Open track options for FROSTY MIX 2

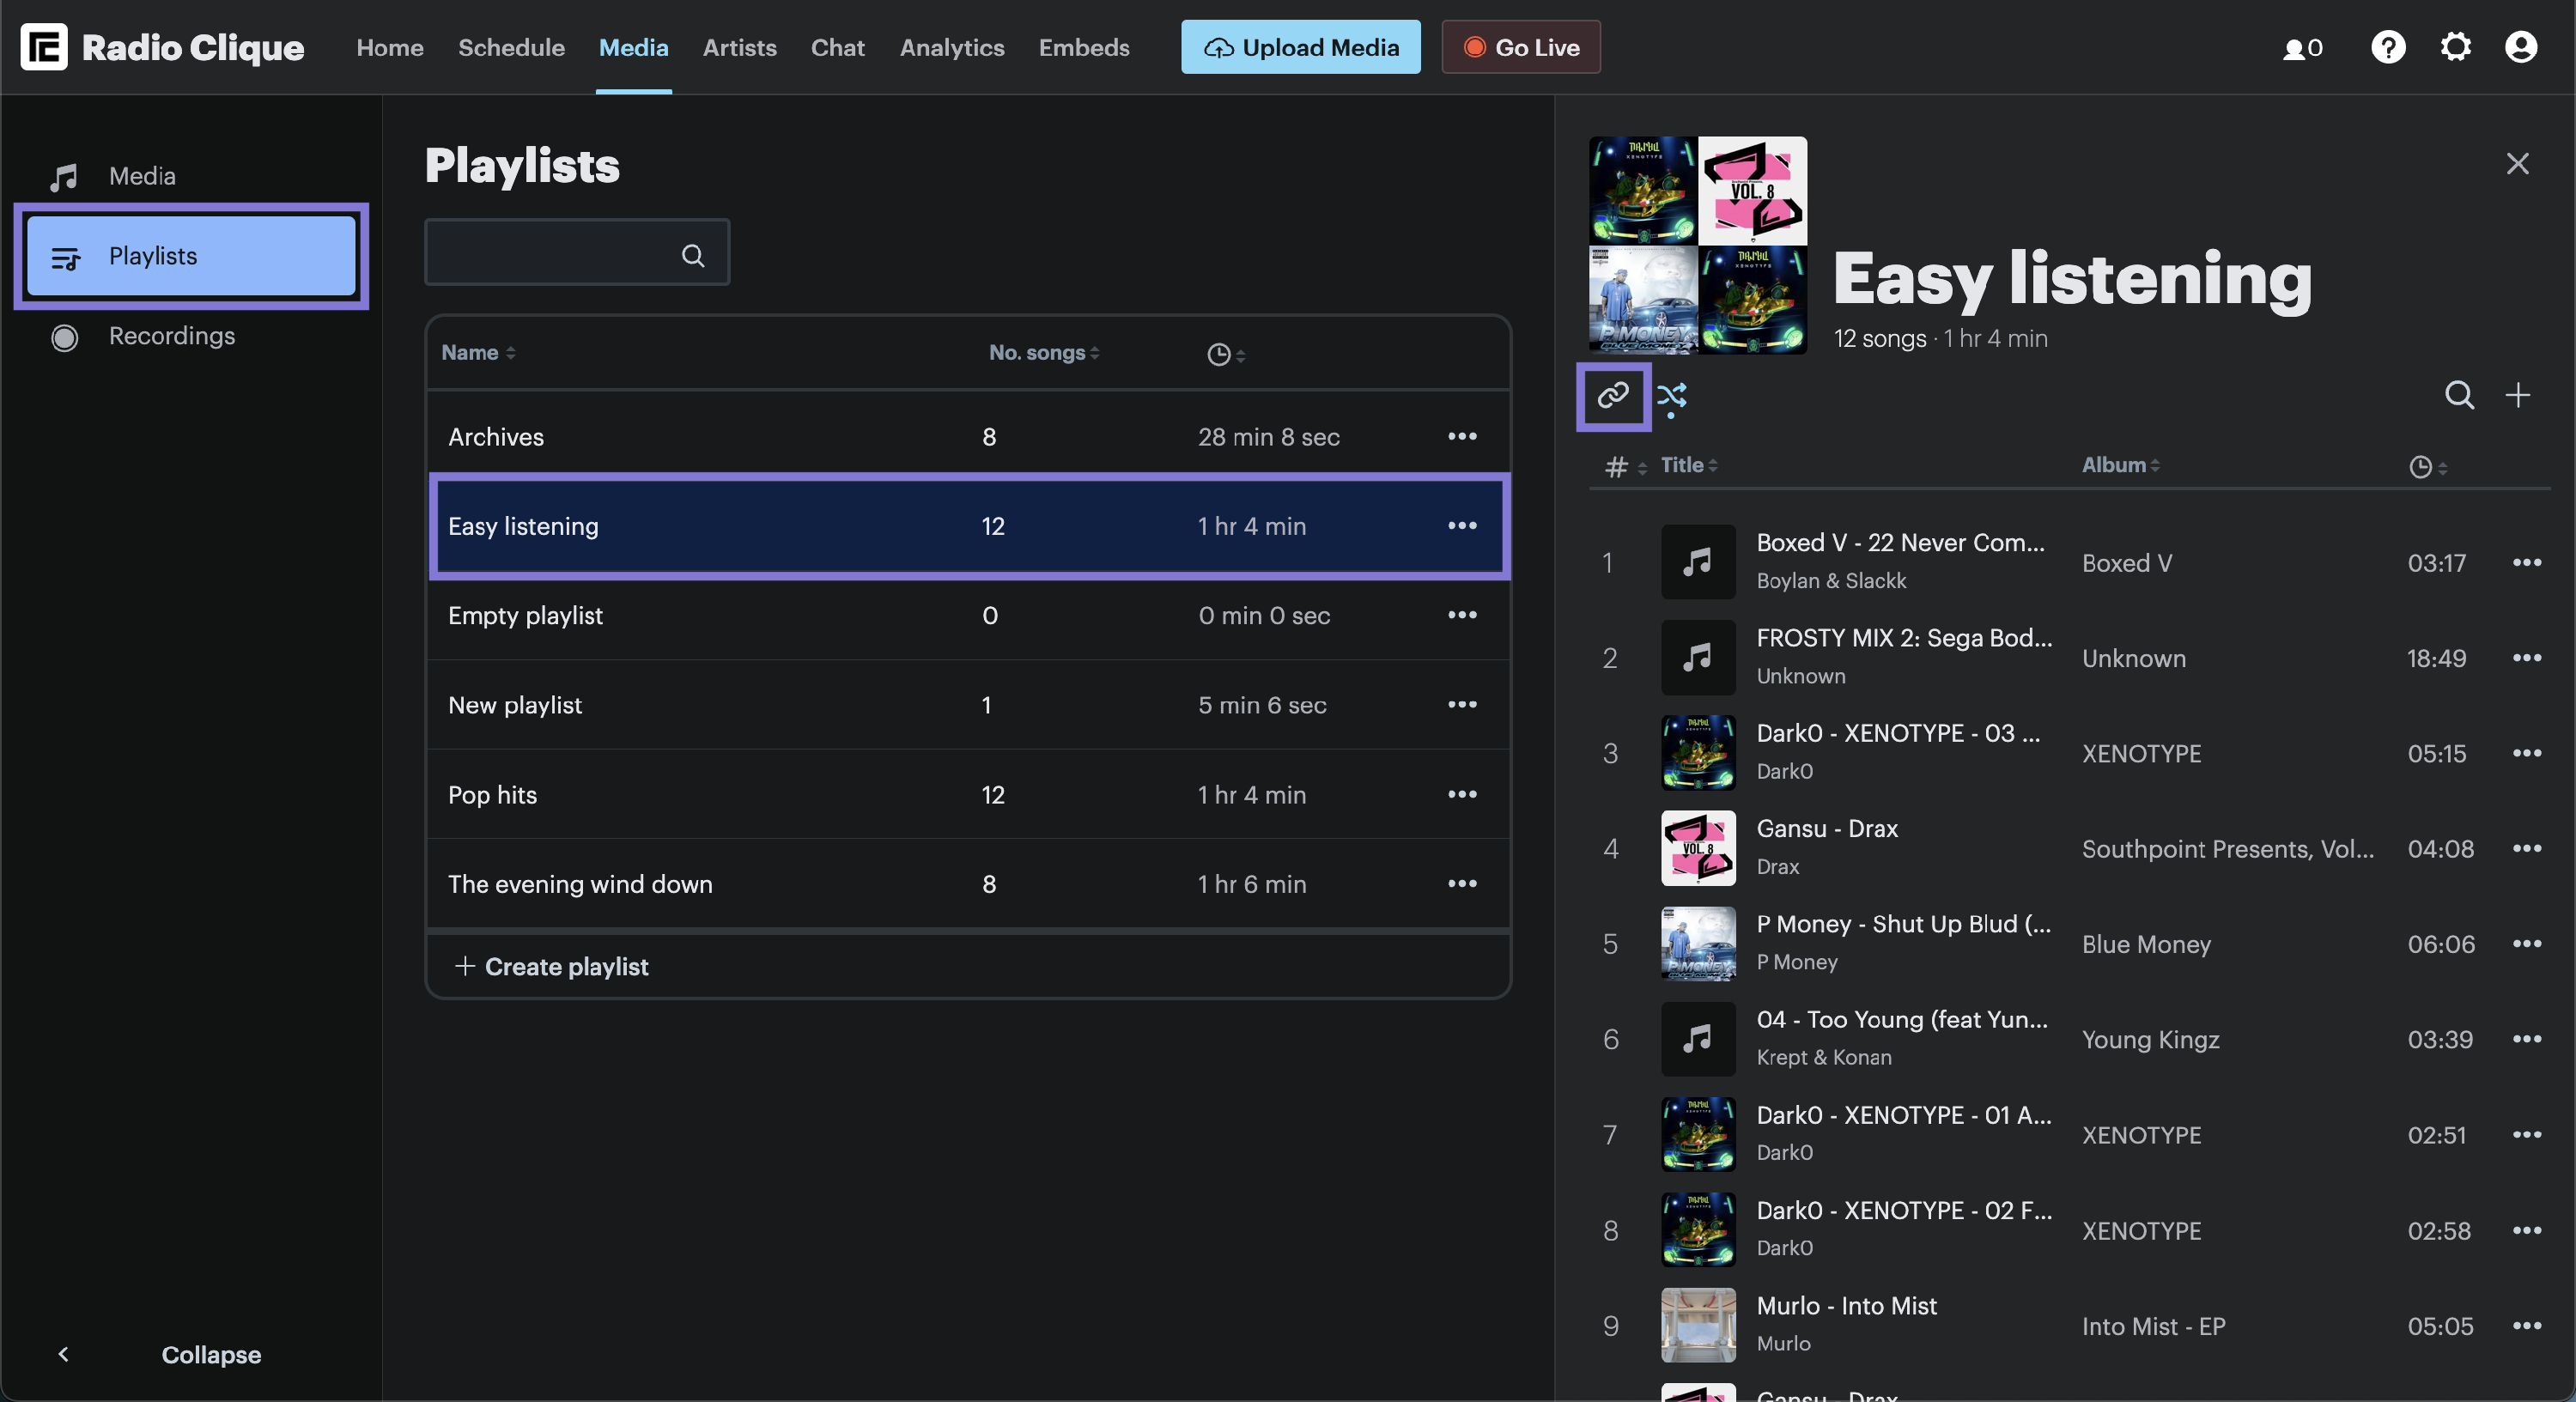pyautogui.click(x=2526, y=657)
